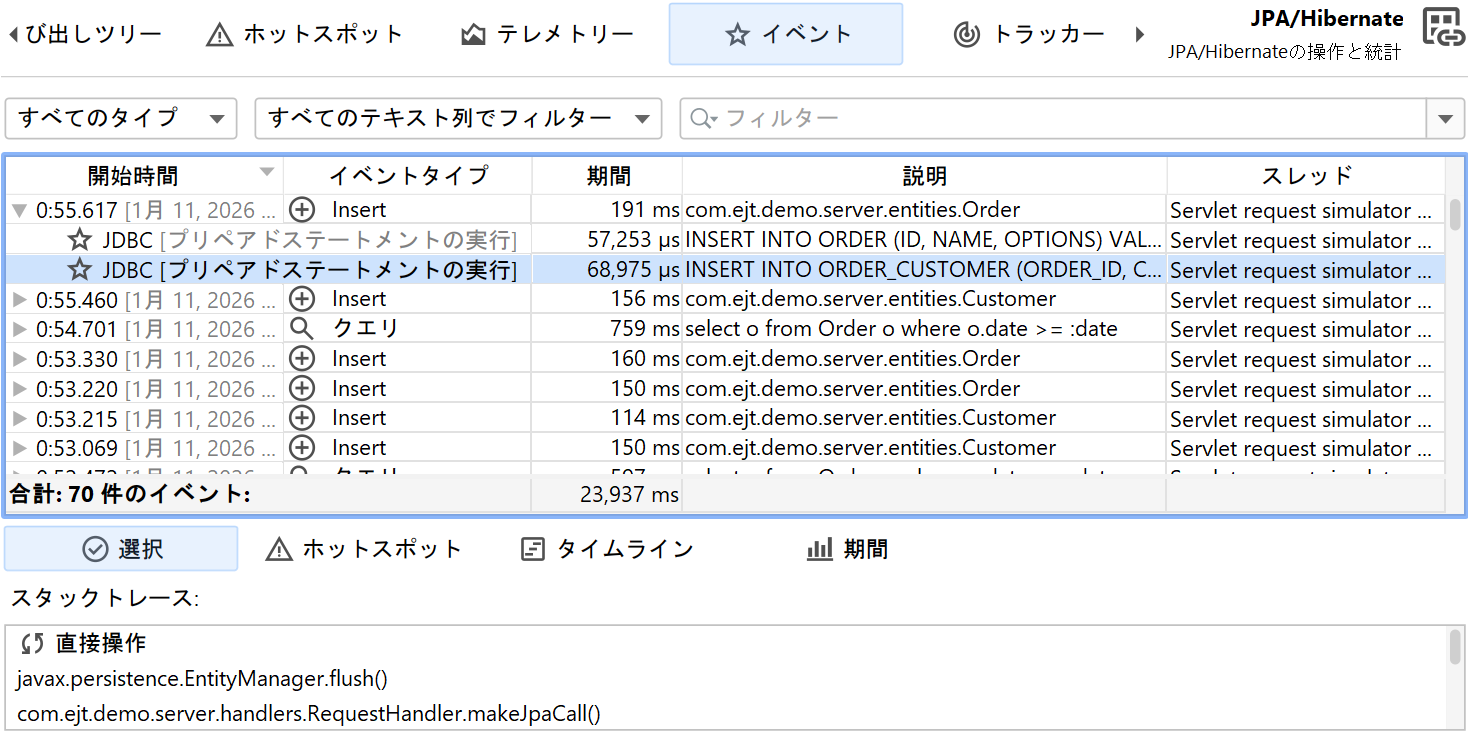Click the query magnifier icon at 0:54.701
The height and width of the screenshot is (735, 1468).
[301, 329]
